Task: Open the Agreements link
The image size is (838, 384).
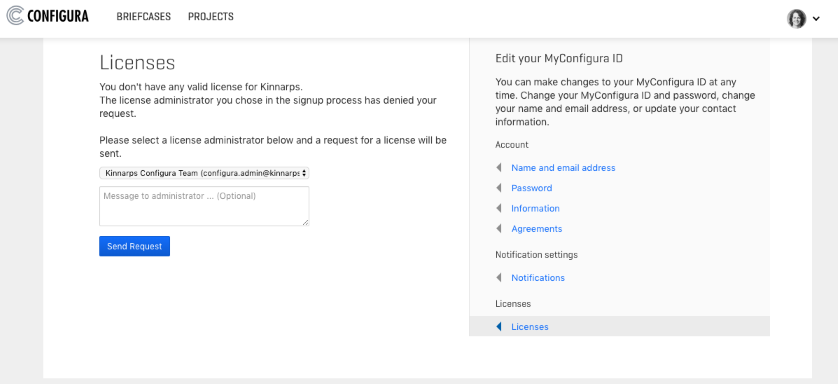Action: pyautogui.click(x=537, y=229)
